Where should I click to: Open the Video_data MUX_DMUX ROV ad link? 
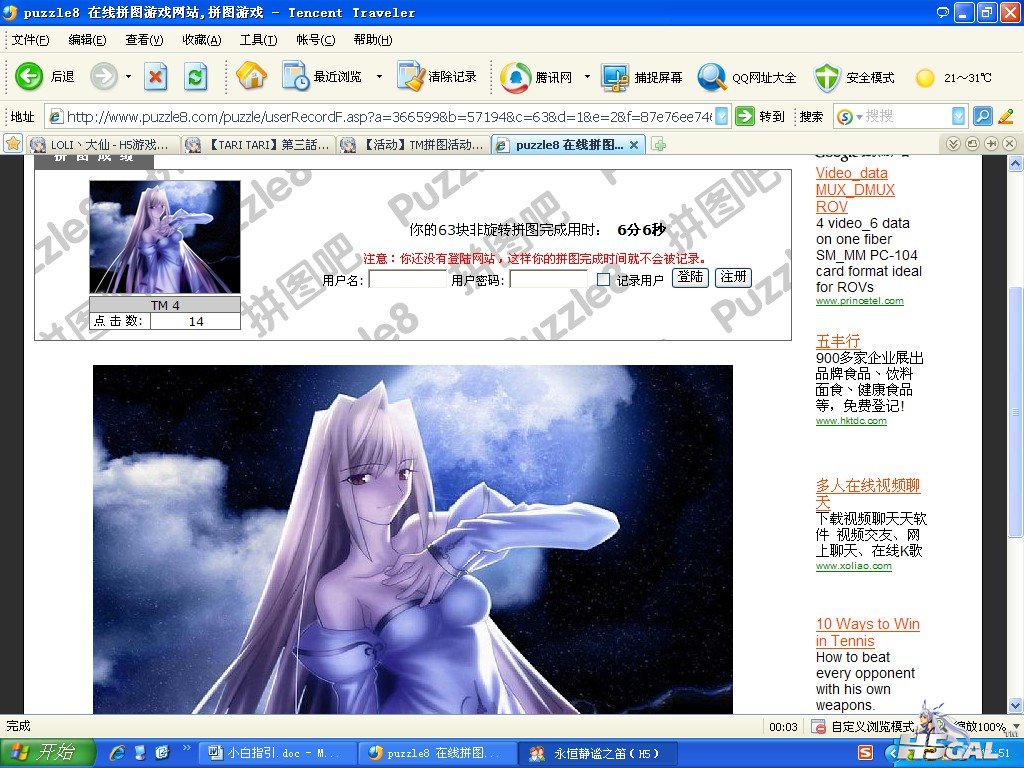856,189
